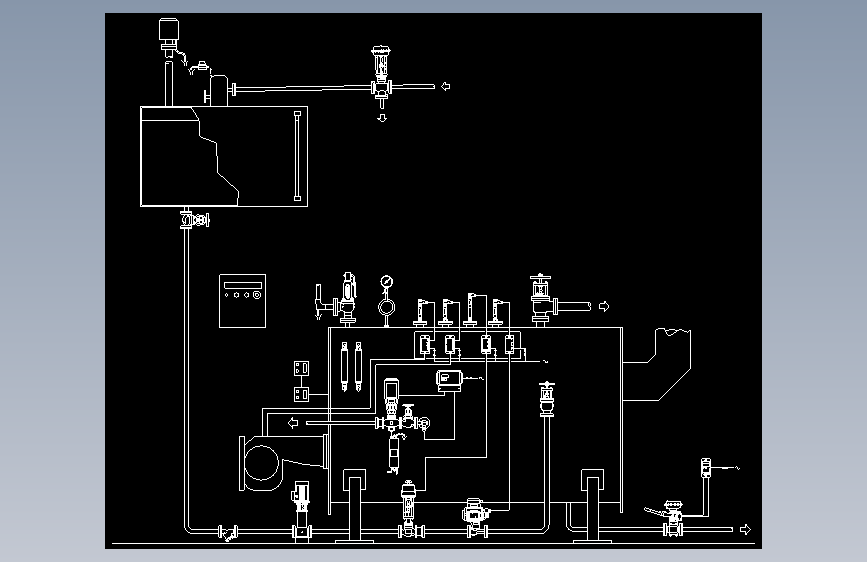Screen dimensions: 867x562
Task: Select the control panel box with round knobs
Action: tap(242, 301)
